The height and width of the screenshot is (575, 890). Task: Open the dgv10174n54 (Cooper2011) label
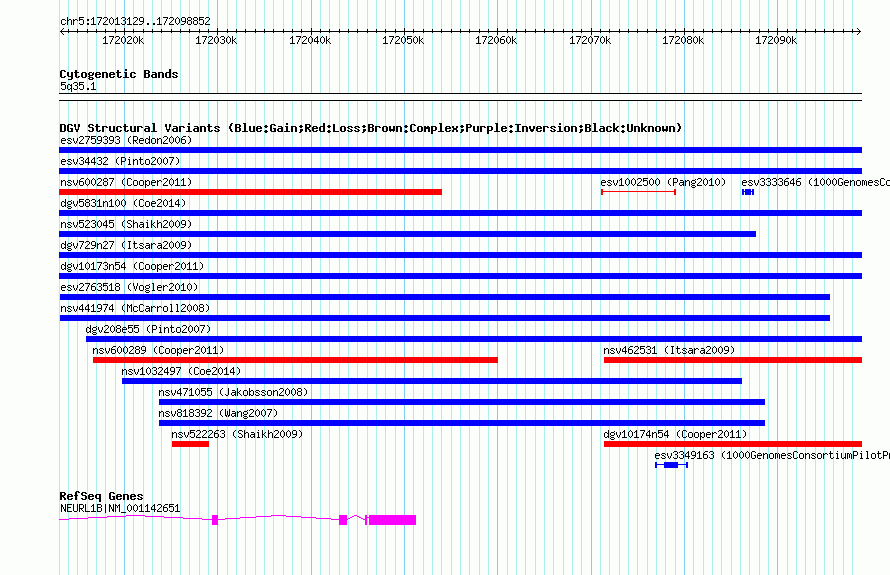pos(675,434)
